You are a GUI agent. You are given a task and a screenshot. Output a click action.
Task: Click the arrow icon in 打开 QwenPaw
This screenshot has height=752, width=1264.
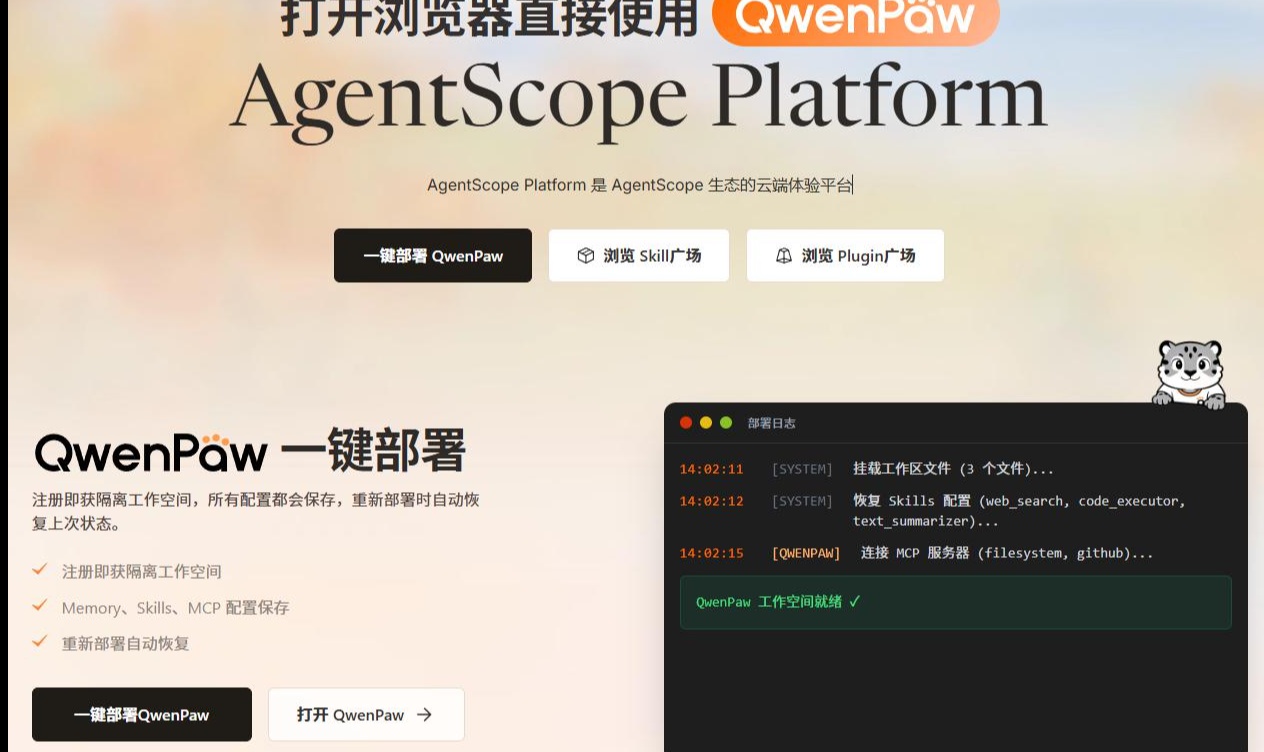424,714
